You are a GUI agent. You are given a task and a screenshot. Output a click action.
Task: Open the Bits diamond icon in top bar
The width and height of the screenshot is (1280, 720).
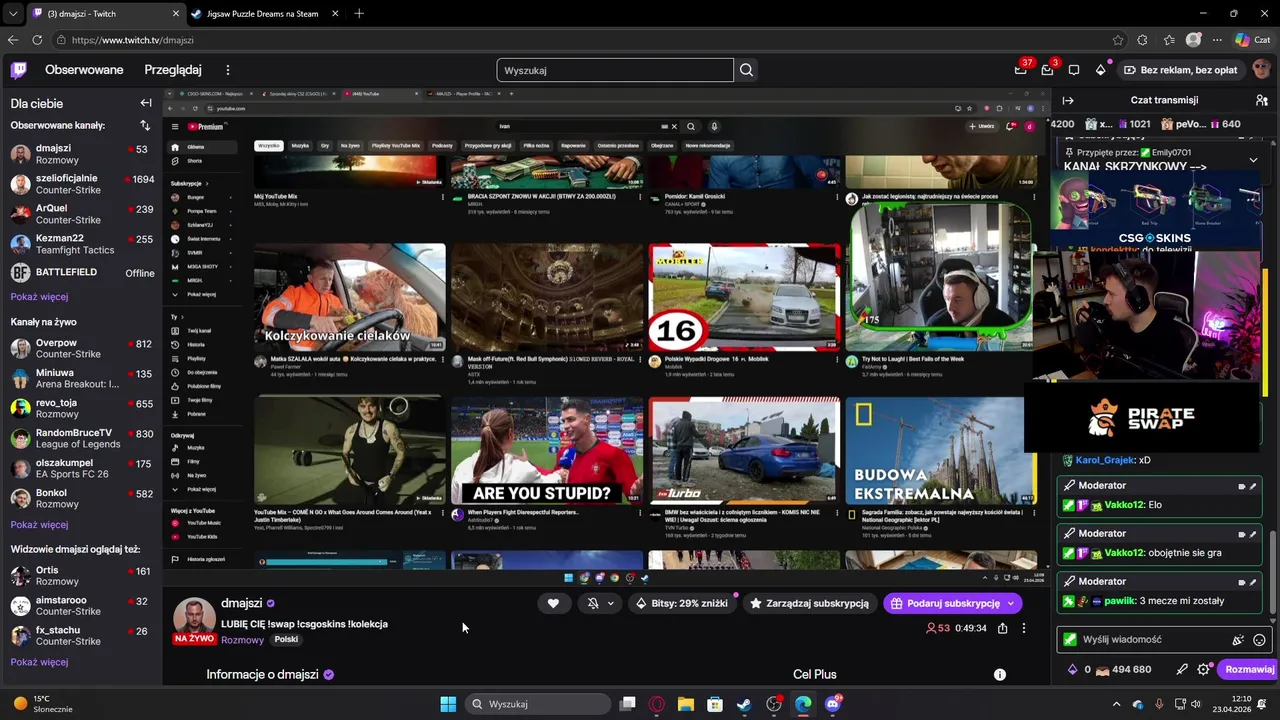1101,70
